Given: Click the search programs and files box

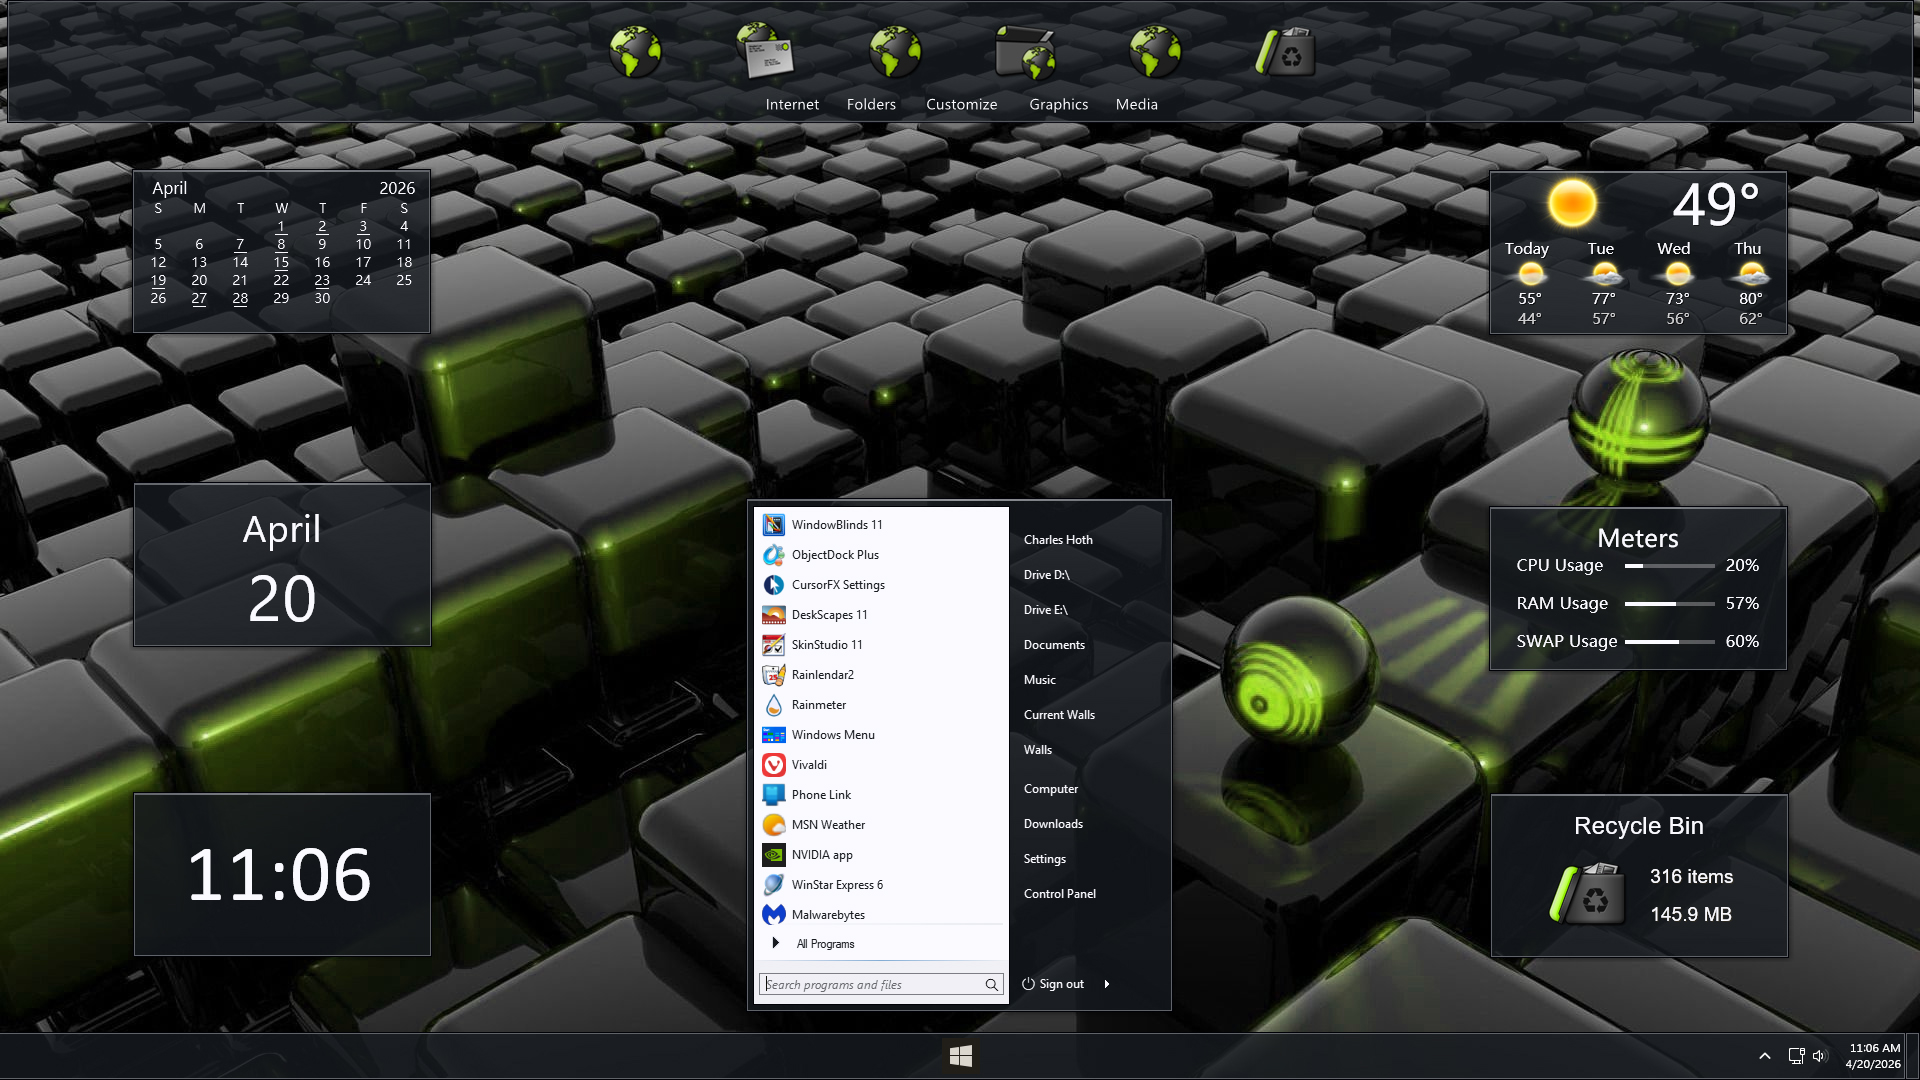Looking at the screenshot, I should tap(872, 985).
